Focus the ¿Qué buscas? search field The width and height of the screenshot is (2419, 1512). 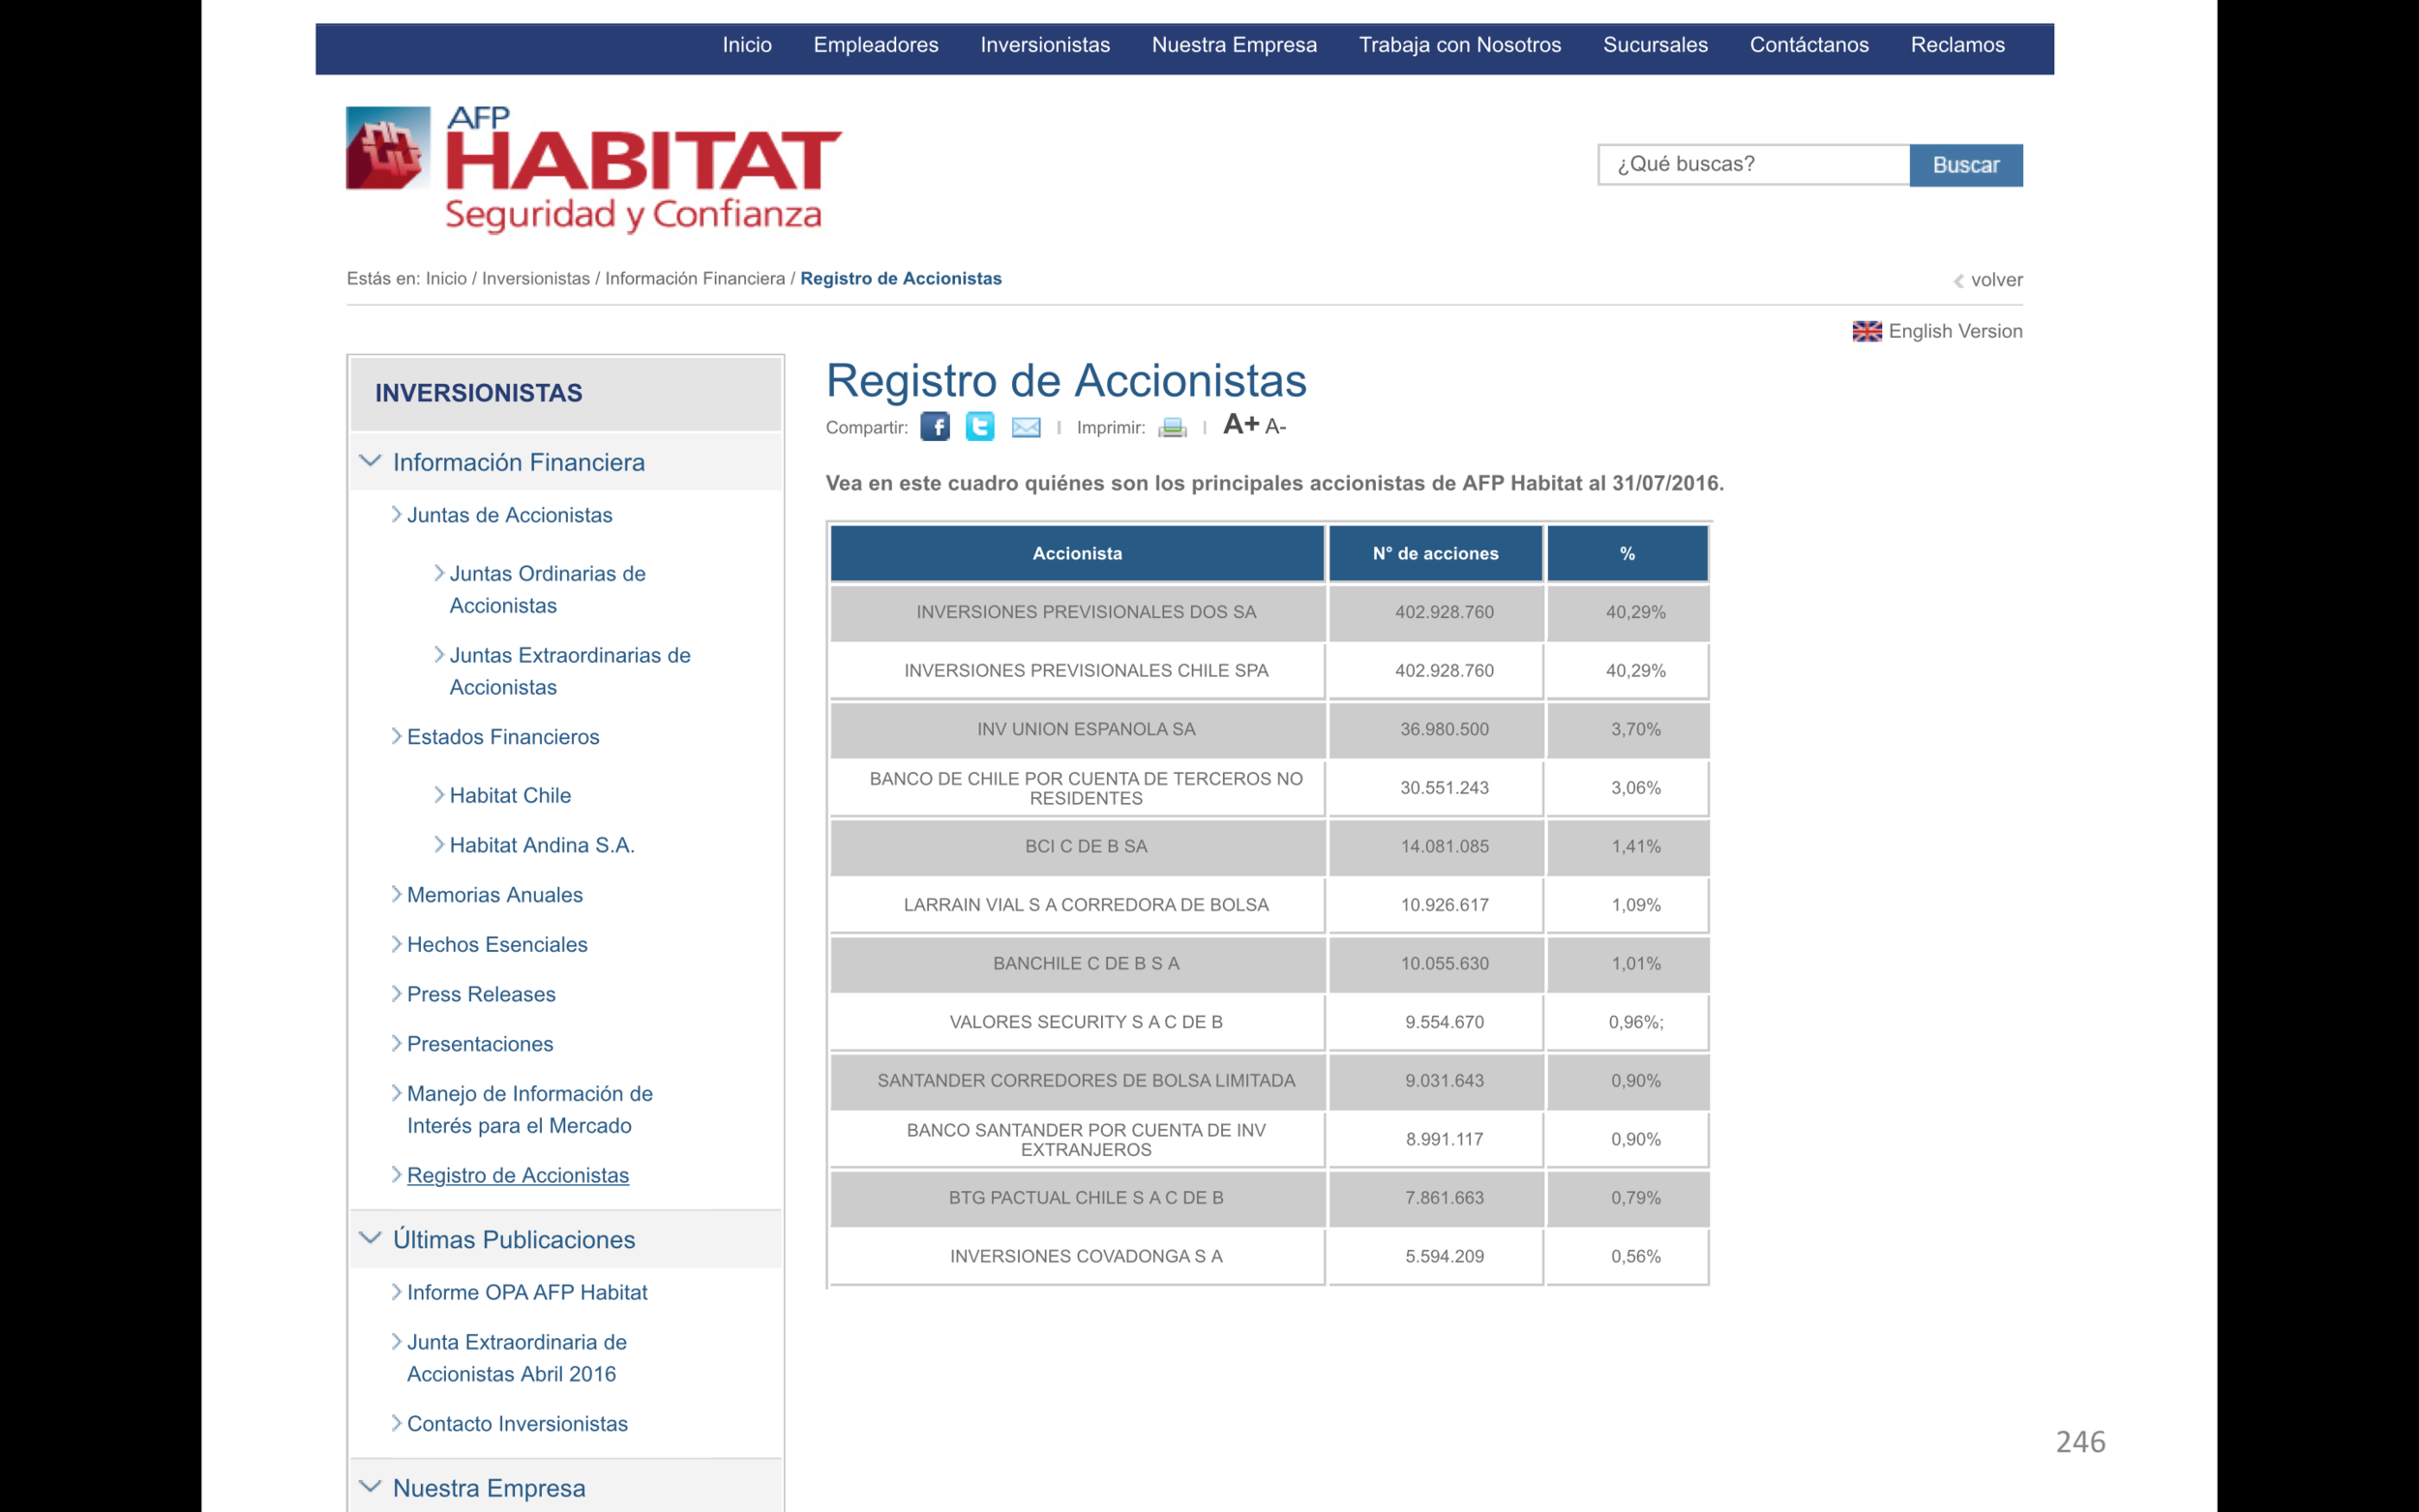pyautogui.click(x=1753, y=165)
